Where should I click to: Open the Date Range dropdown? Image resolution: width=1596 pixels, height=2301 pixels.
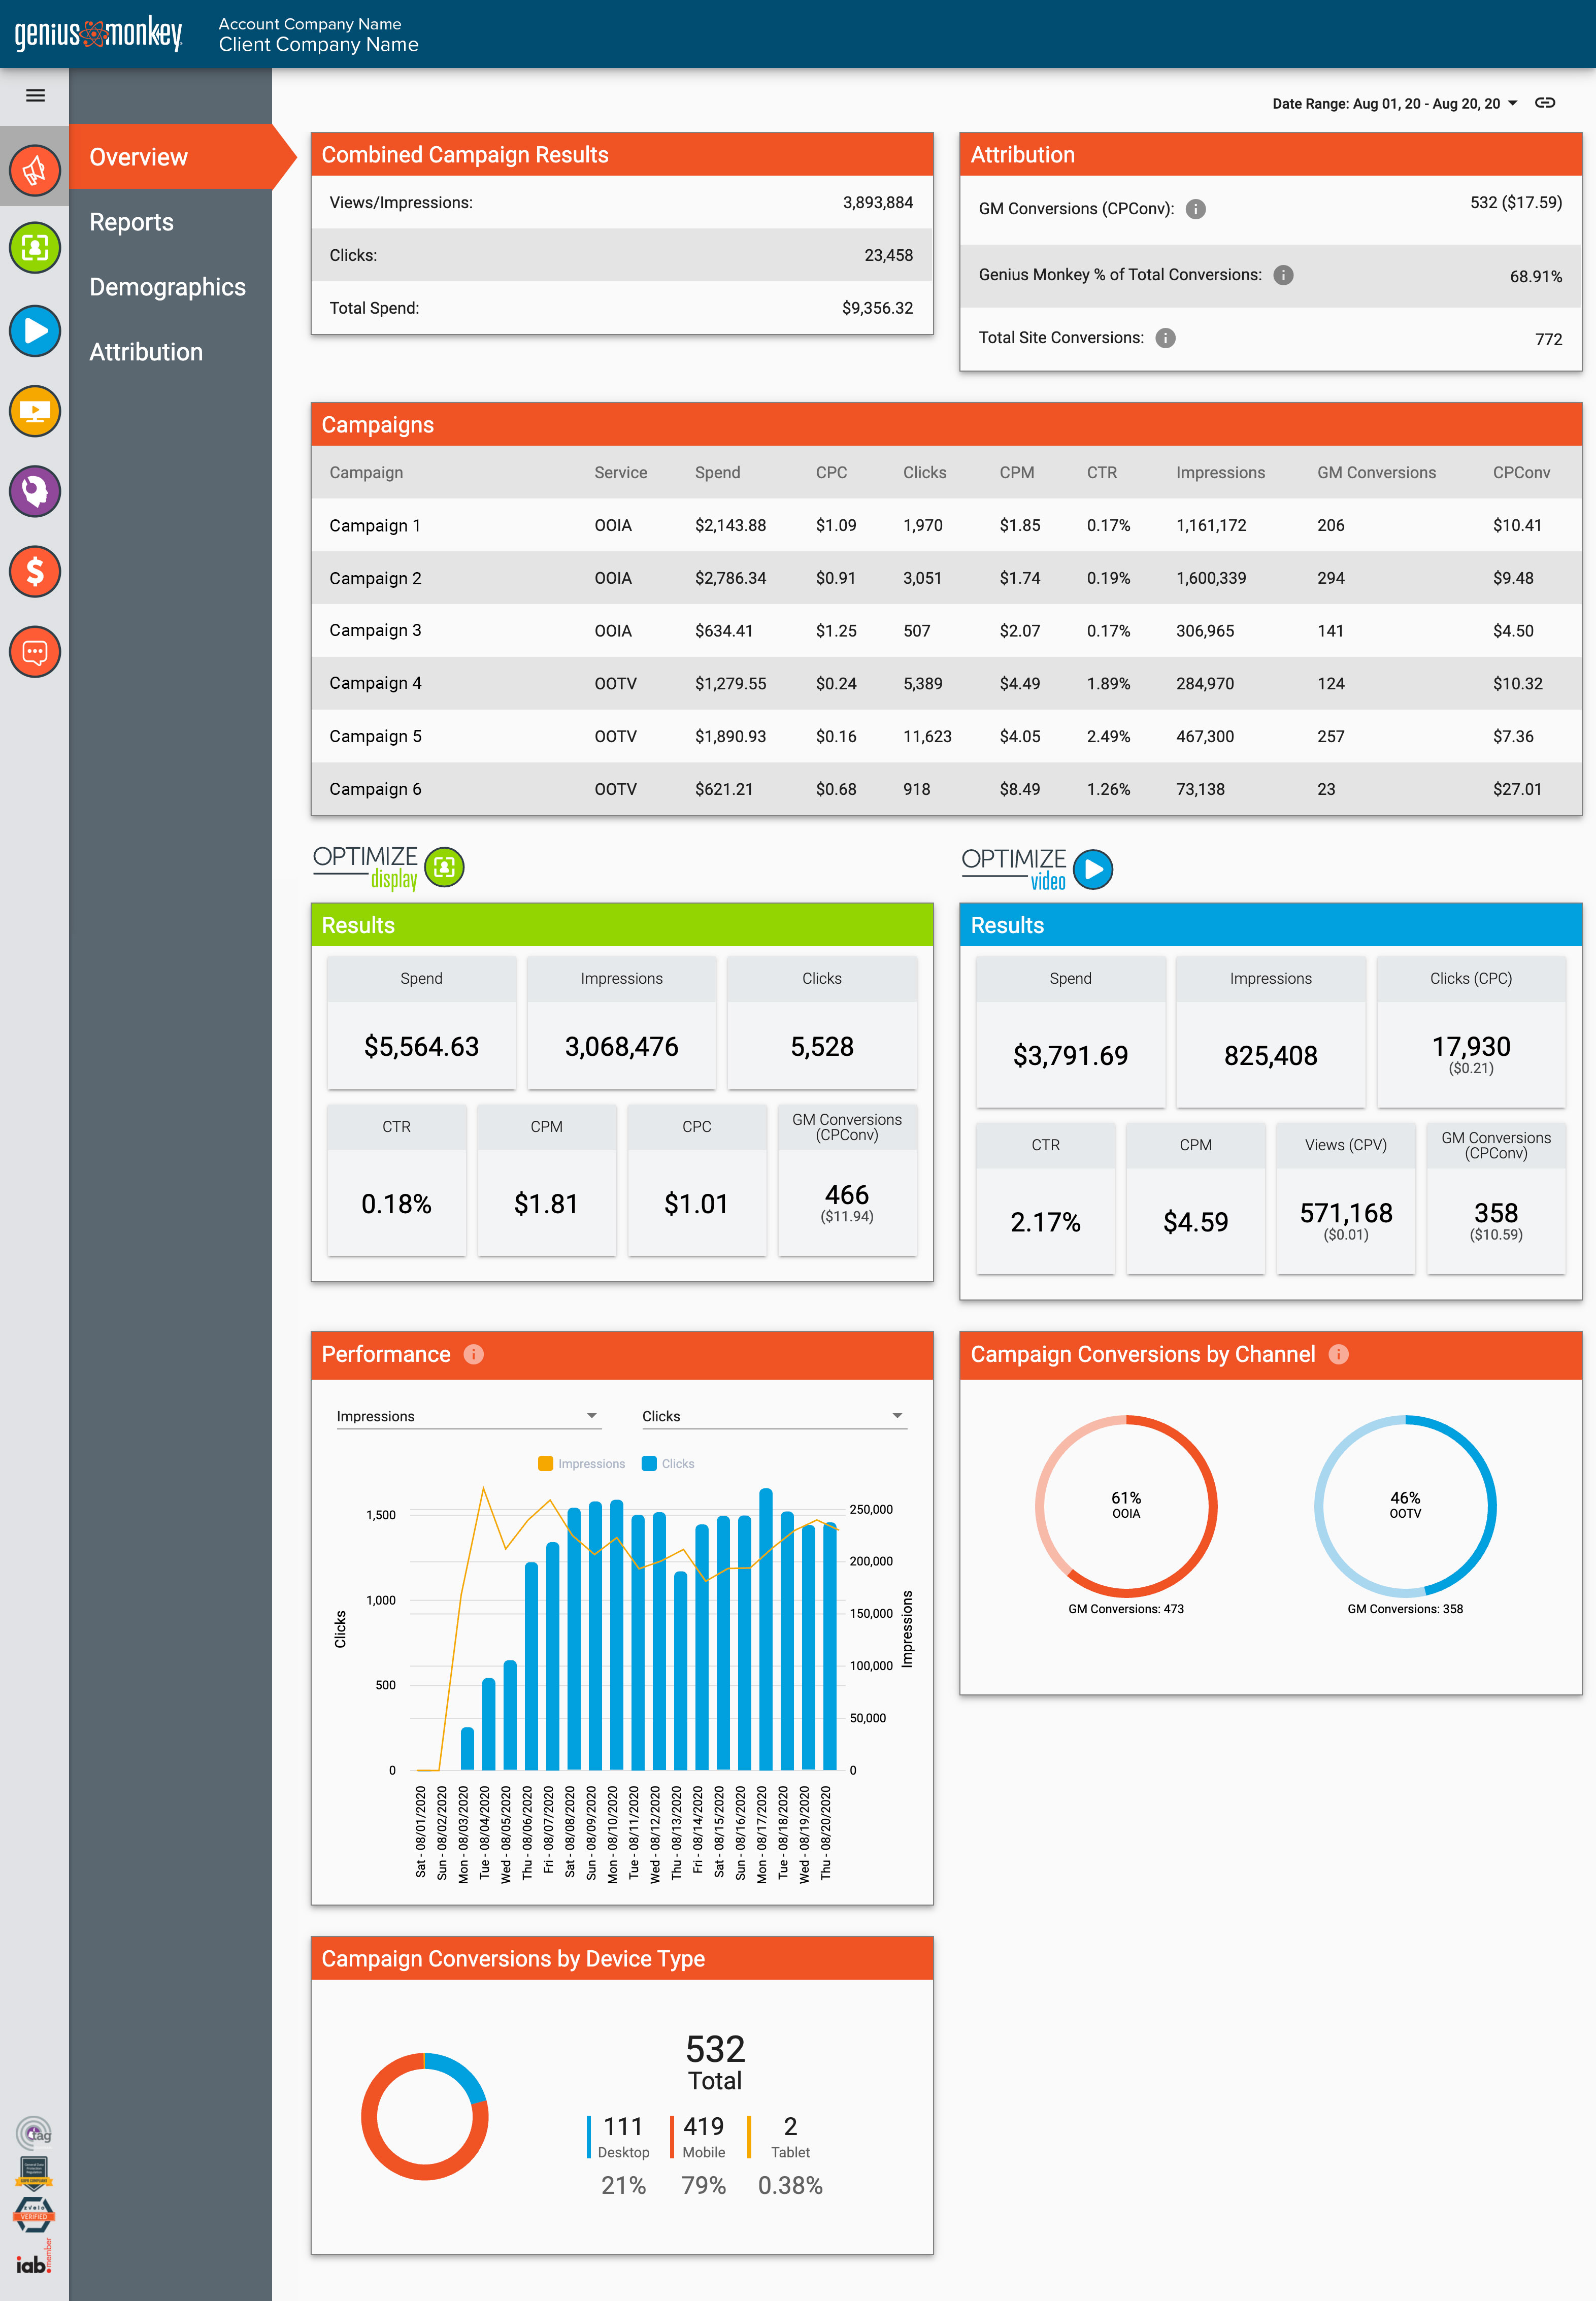point(1395,103)
